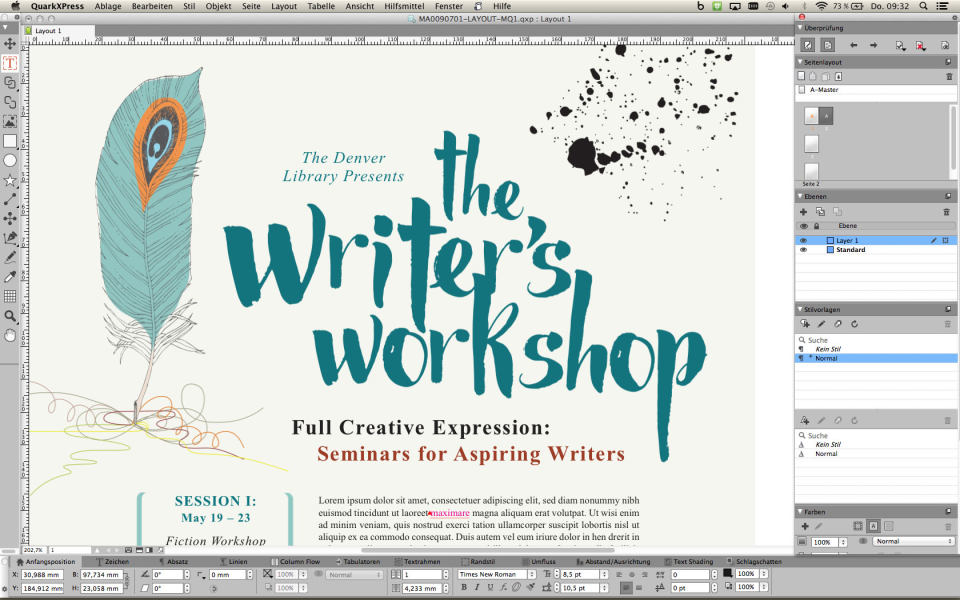Screen dimensions: 960x600
Task: Pick the Oval box tool
Action: click(x=10, y=160)
